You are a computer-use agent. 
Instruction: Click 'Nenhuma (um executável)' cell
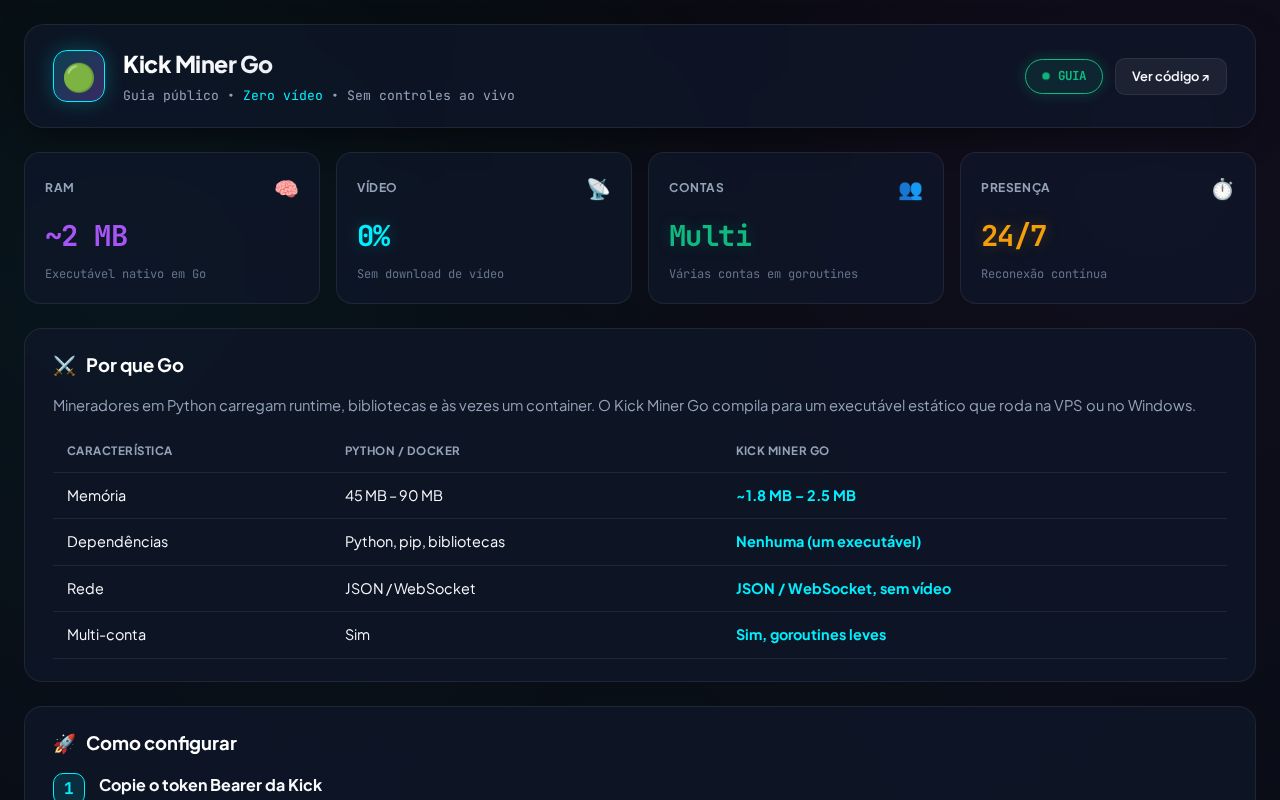click(x=828, y=542)
